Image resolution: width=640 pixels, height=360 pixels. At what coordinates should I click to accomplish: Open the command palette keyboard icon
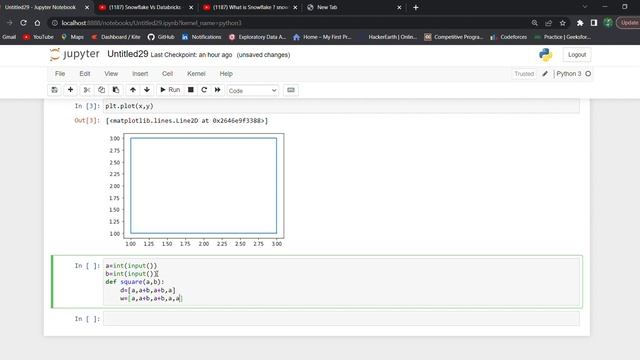click(x=291, y=90)
